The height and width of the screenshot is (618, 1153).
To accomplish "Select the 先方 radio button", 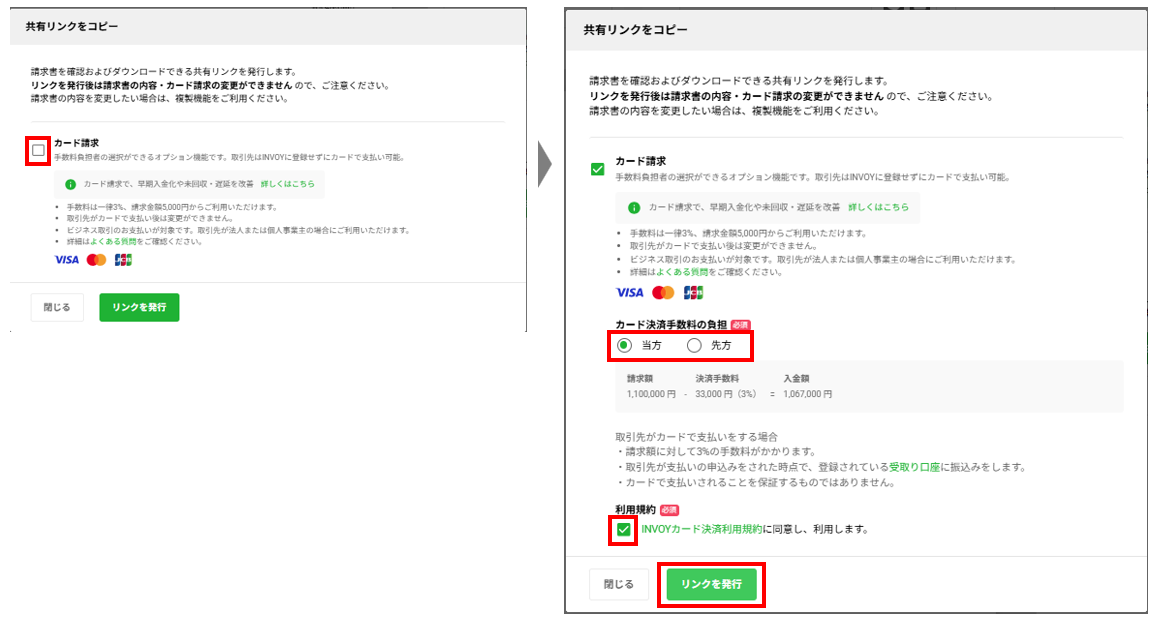I will click(693, 346).
